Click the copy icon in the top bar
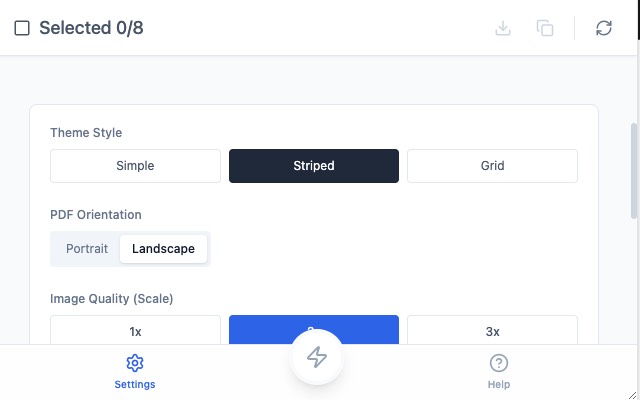 [545, 28]
